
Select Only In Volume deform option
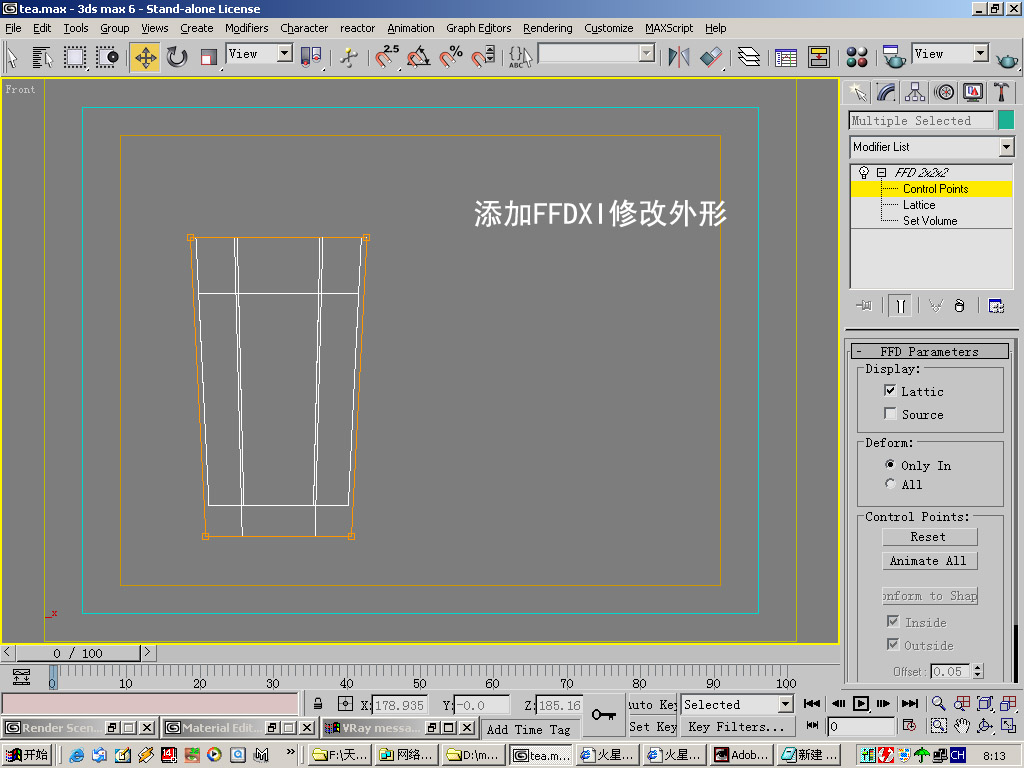pyautogui.click(x=889, y=464)
